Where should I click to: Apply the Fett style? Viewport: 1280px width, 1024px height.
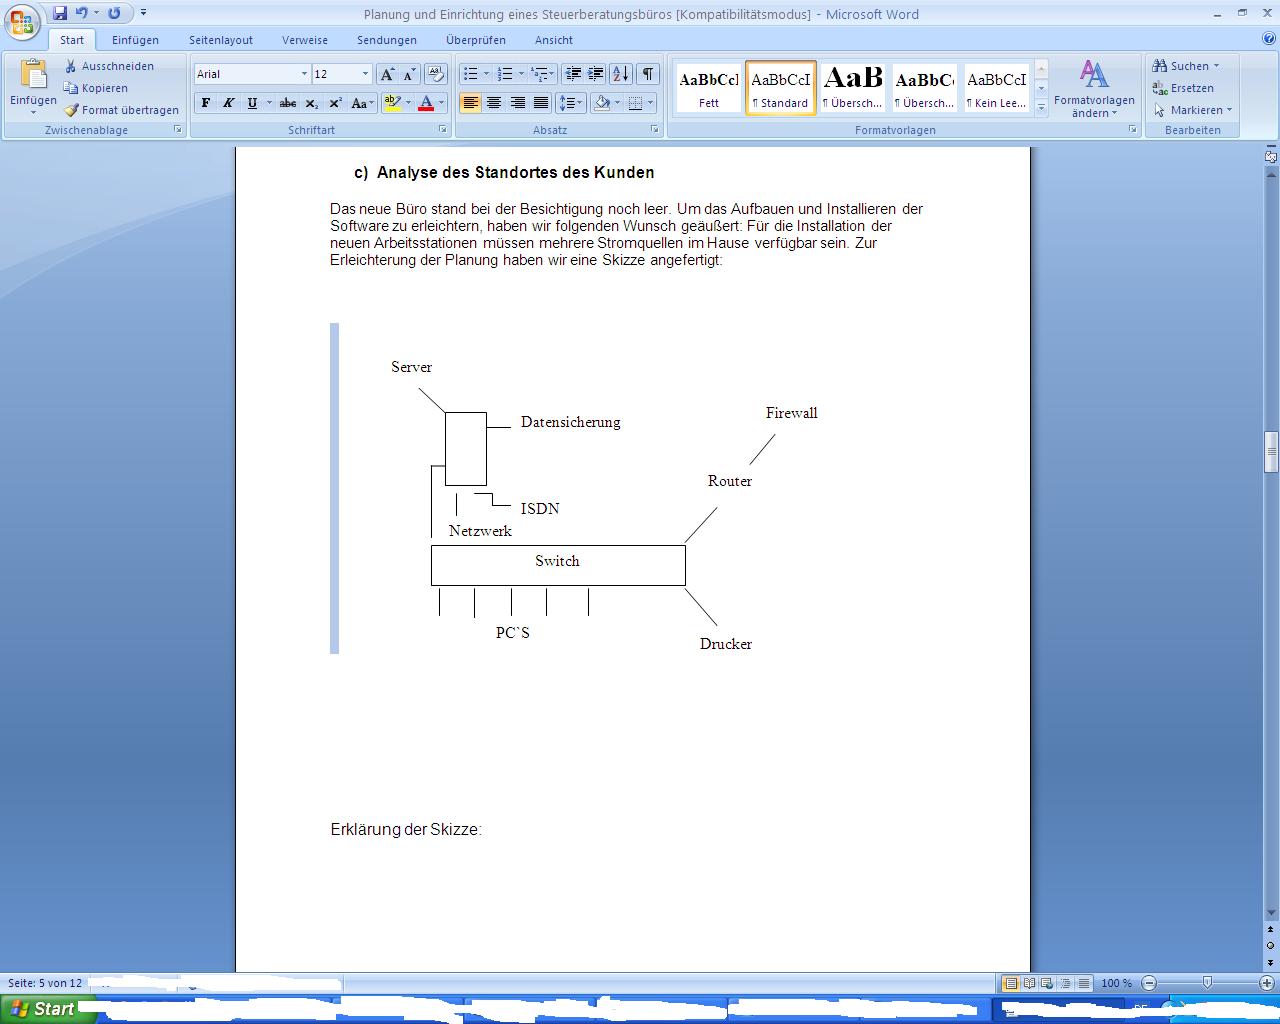709,88
